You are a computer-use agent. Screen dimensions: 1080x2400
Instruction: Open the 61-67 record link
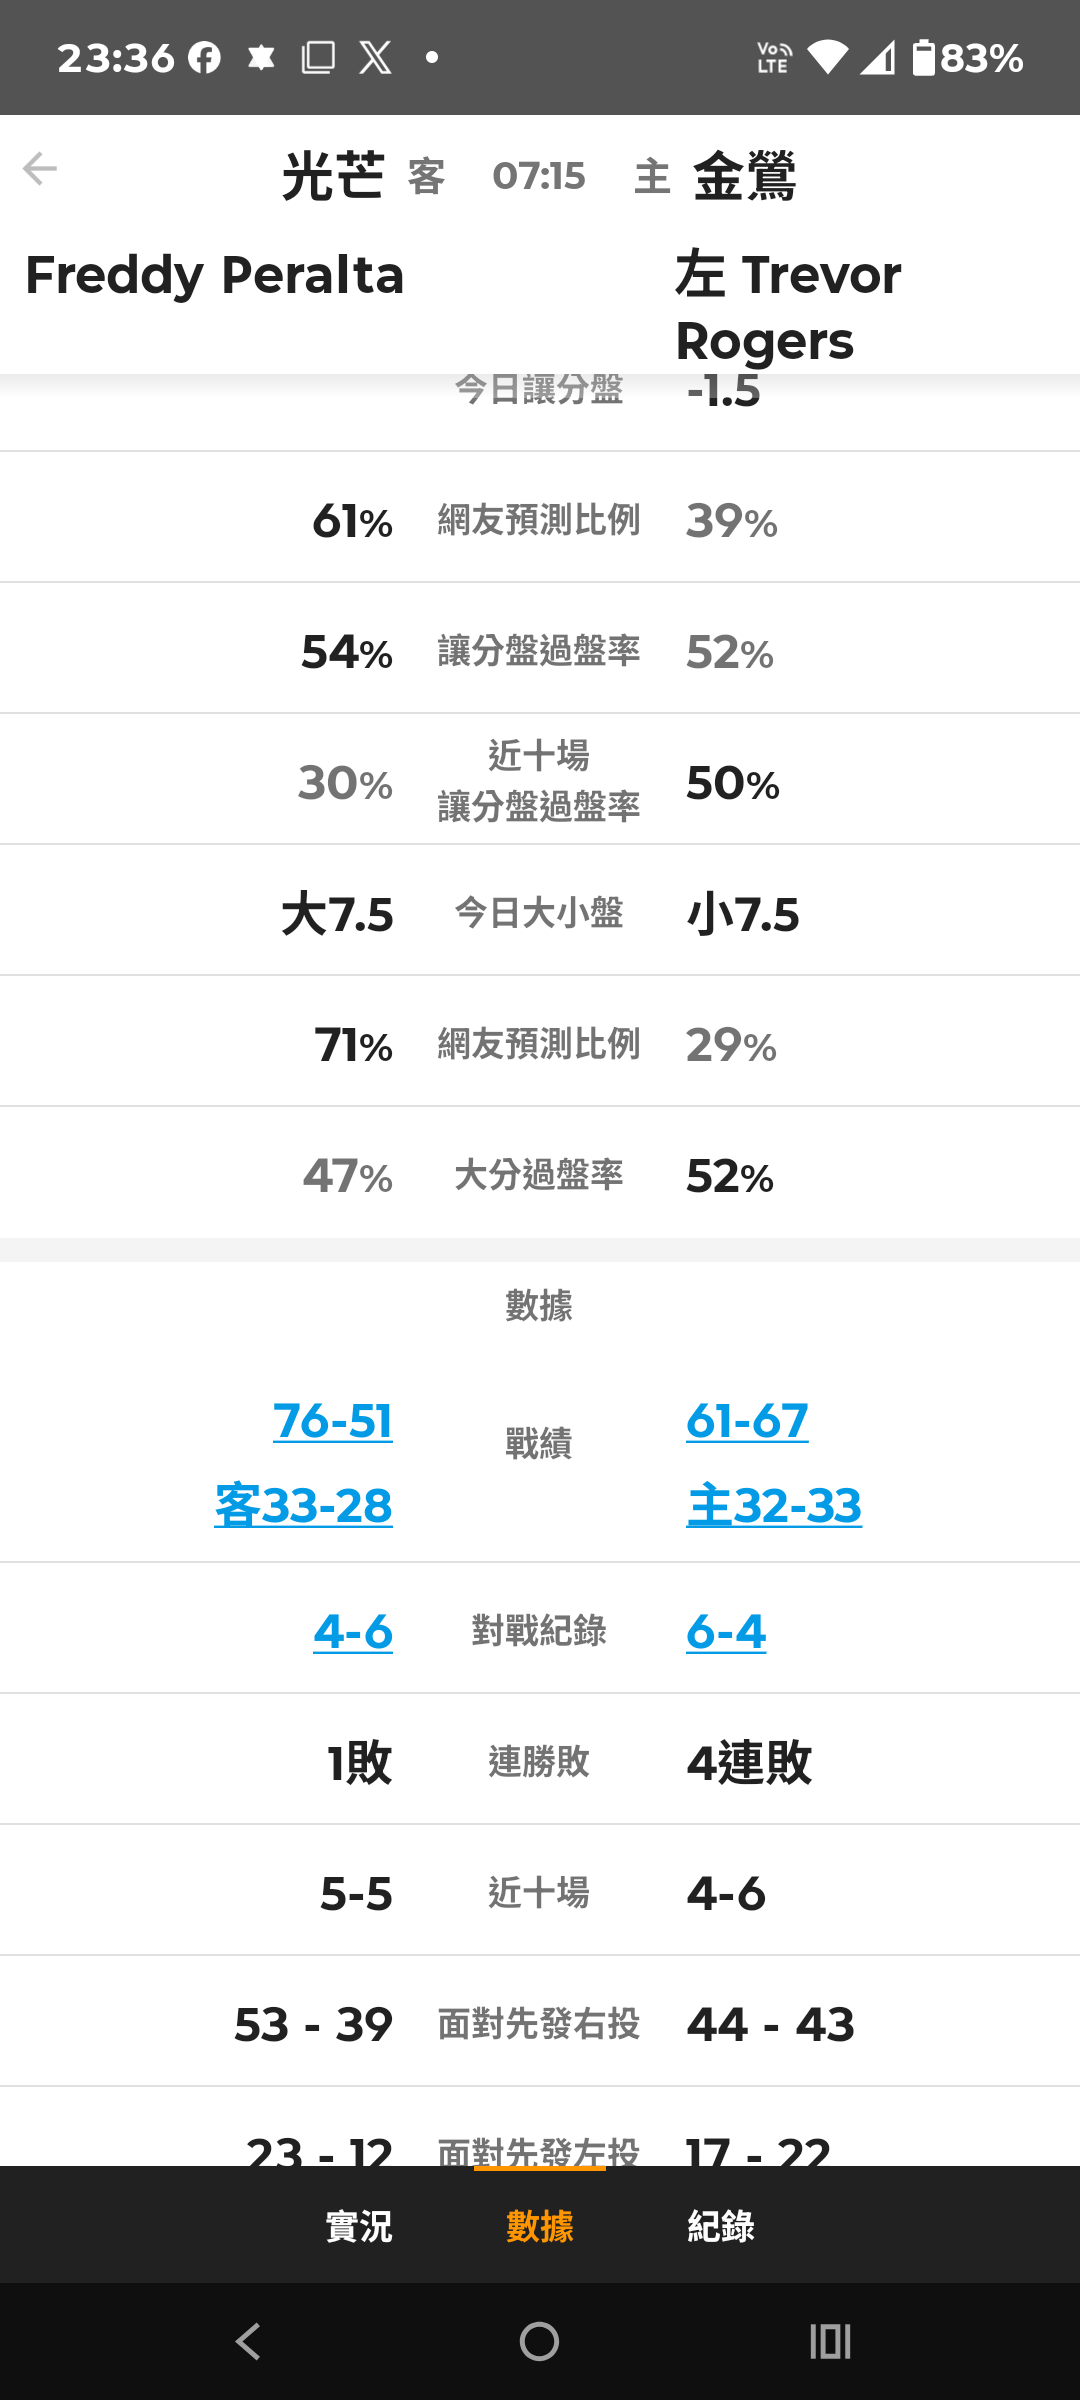[x=747, y=1421]
